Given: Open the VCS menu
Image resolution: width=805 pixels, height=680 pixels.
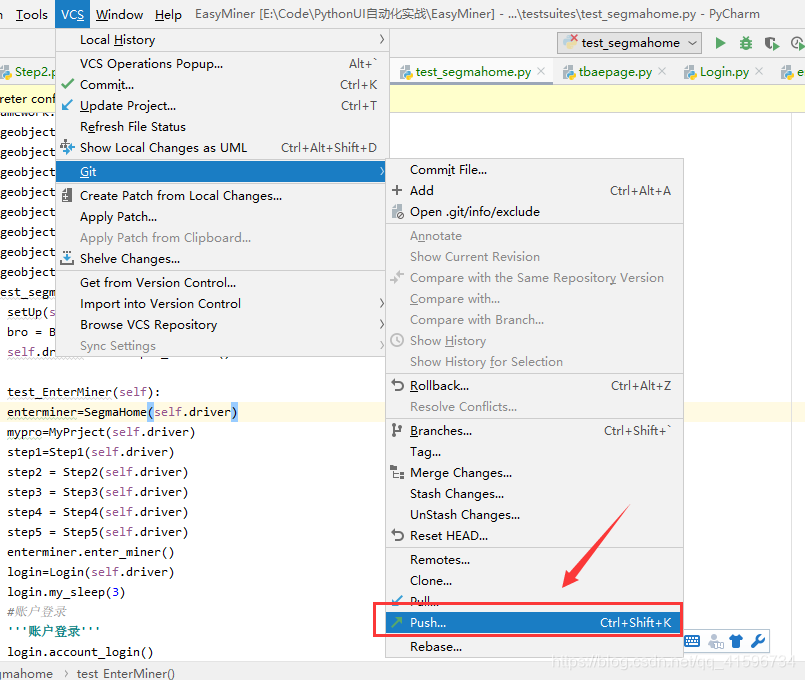Looking at the screenshot, I should click(x=72, y=14).
